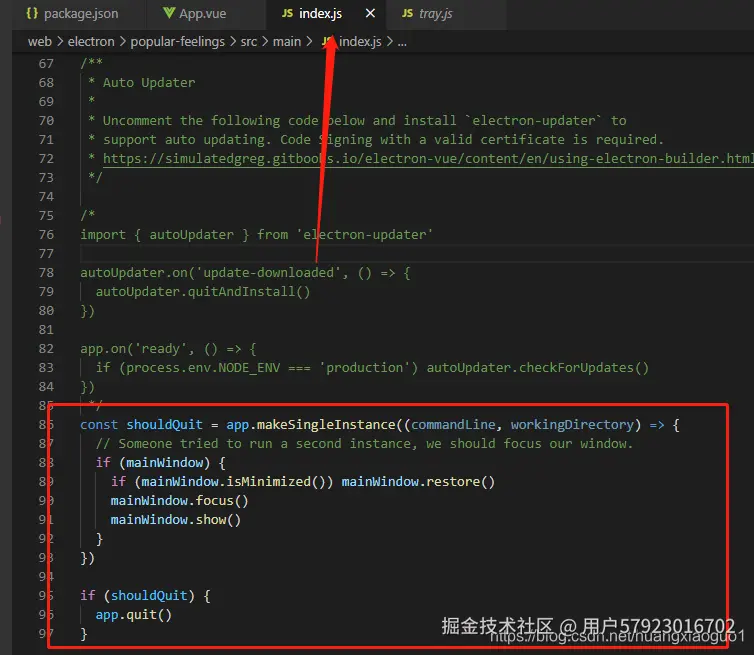
Task: Click 'checkForUpdates' method call
Action: 576,368
